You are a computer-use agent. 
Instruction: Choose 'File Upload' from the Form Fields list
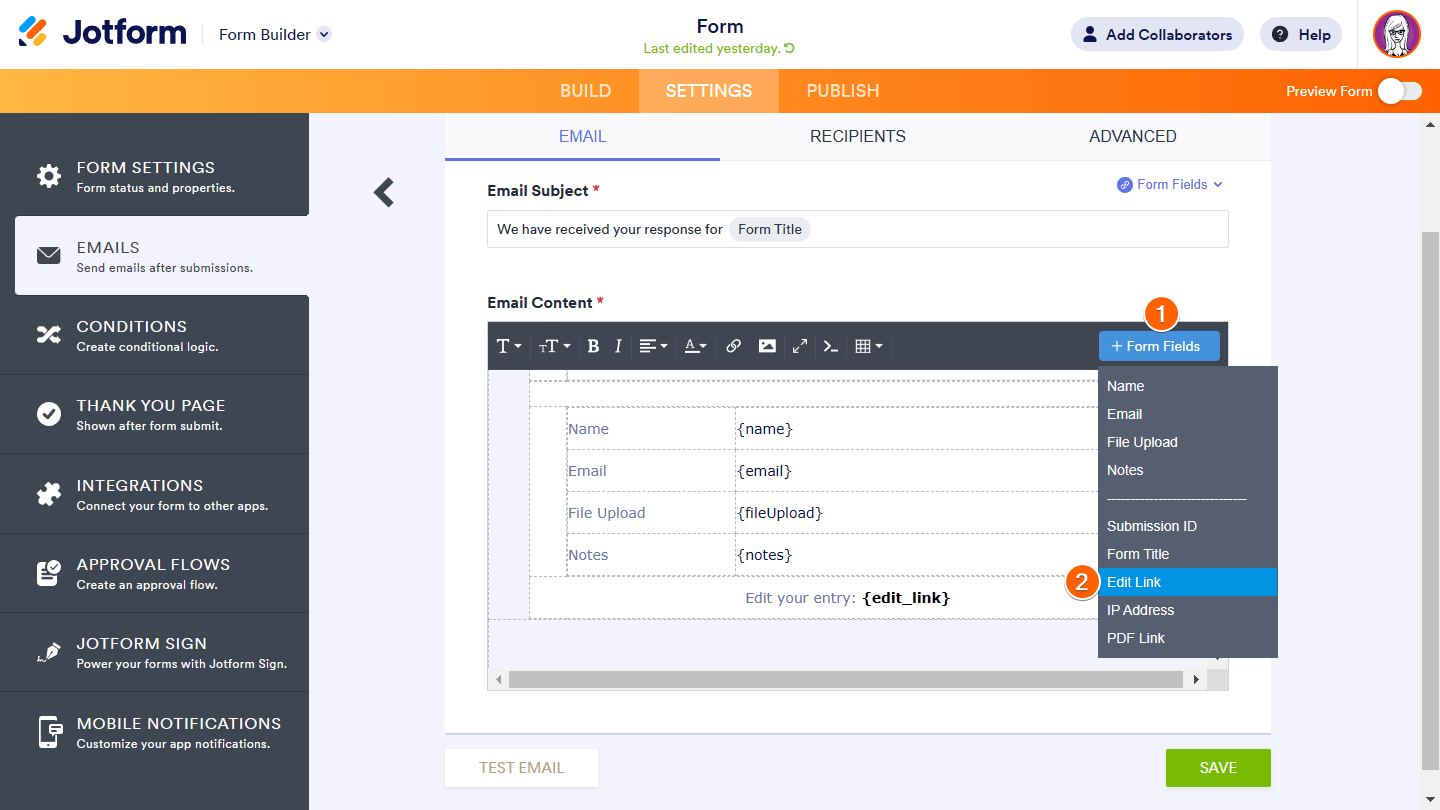tap(1188, 442)
